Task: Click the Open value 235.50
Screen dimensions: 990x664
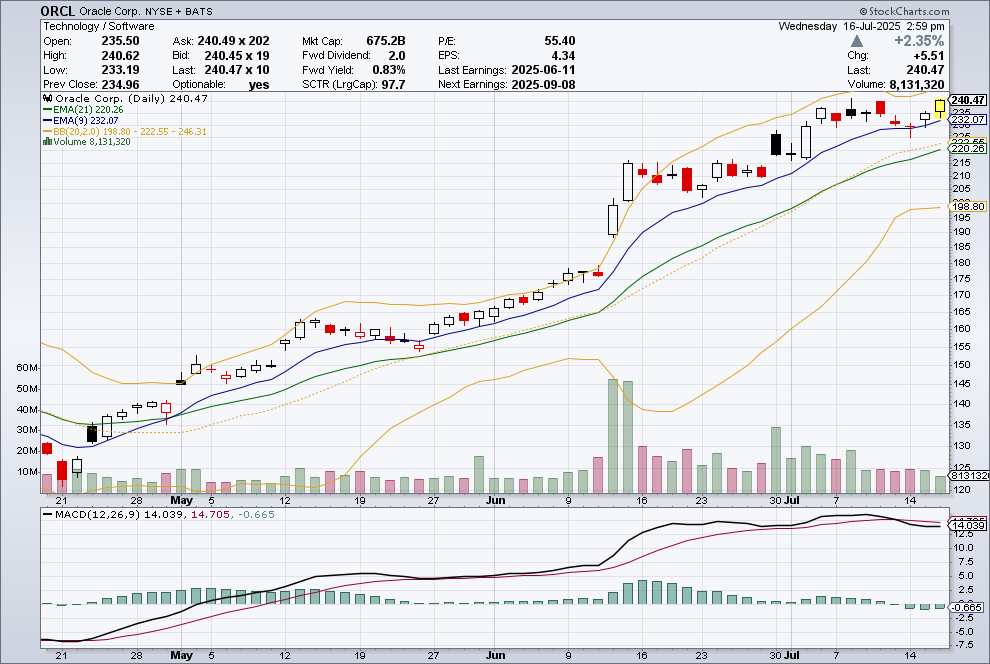Action: pos(121,41)
